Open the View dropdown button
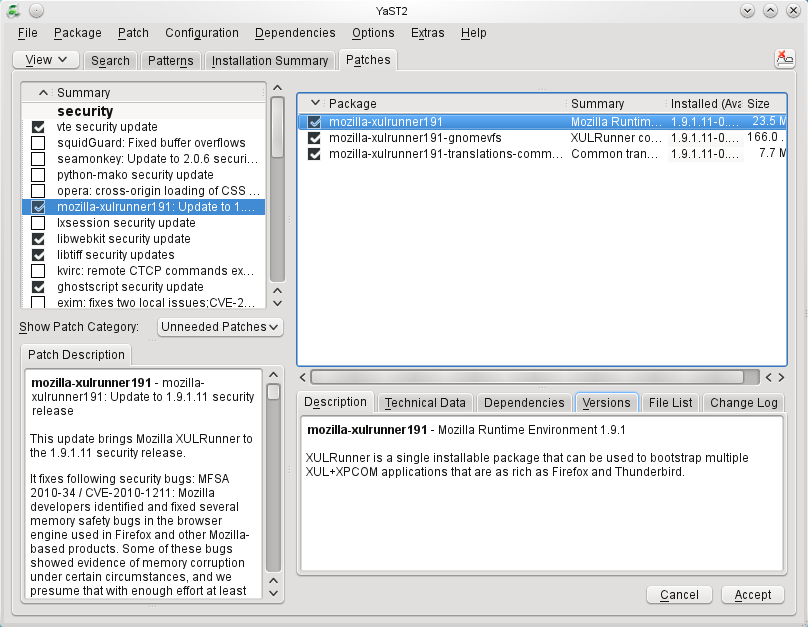Screen dimensions: 808x627 coord(45,60)
